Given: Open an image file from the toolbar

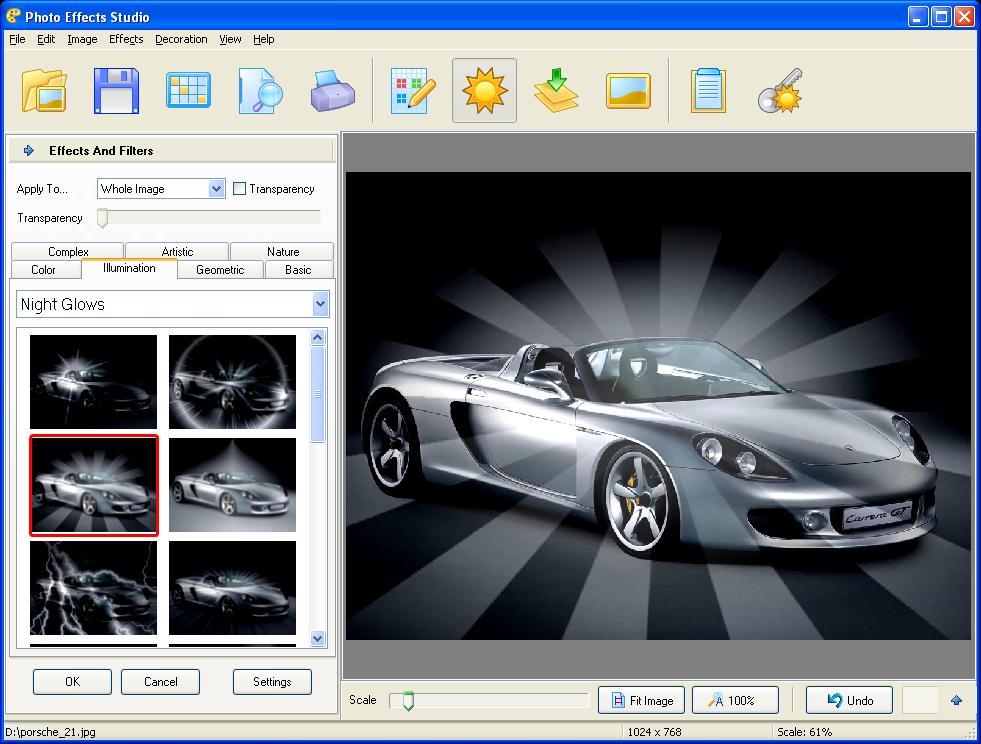Looking at the screenshot, I should 44,90.
